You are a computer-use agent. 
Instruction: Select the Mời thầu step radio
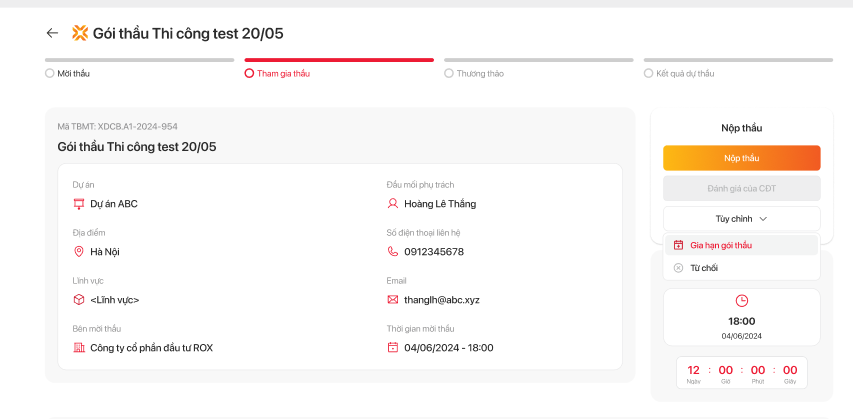point(50,73)
